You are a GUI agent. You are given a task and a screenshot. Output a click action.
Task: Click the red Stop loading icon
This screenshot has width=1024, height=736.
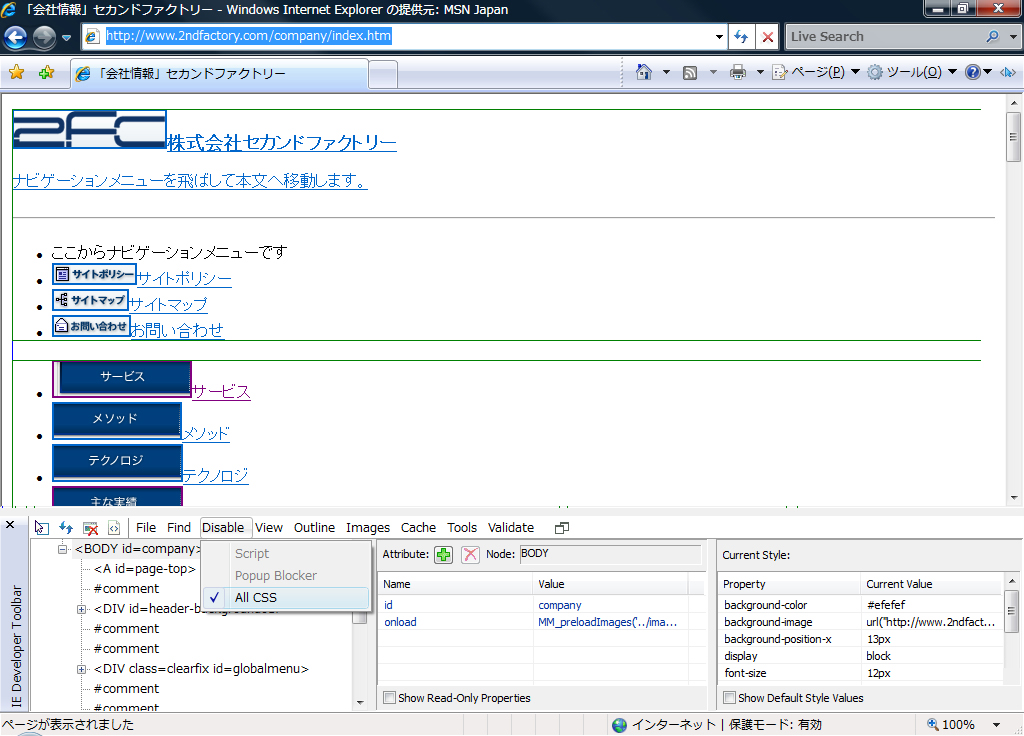(x=768, y=37)
